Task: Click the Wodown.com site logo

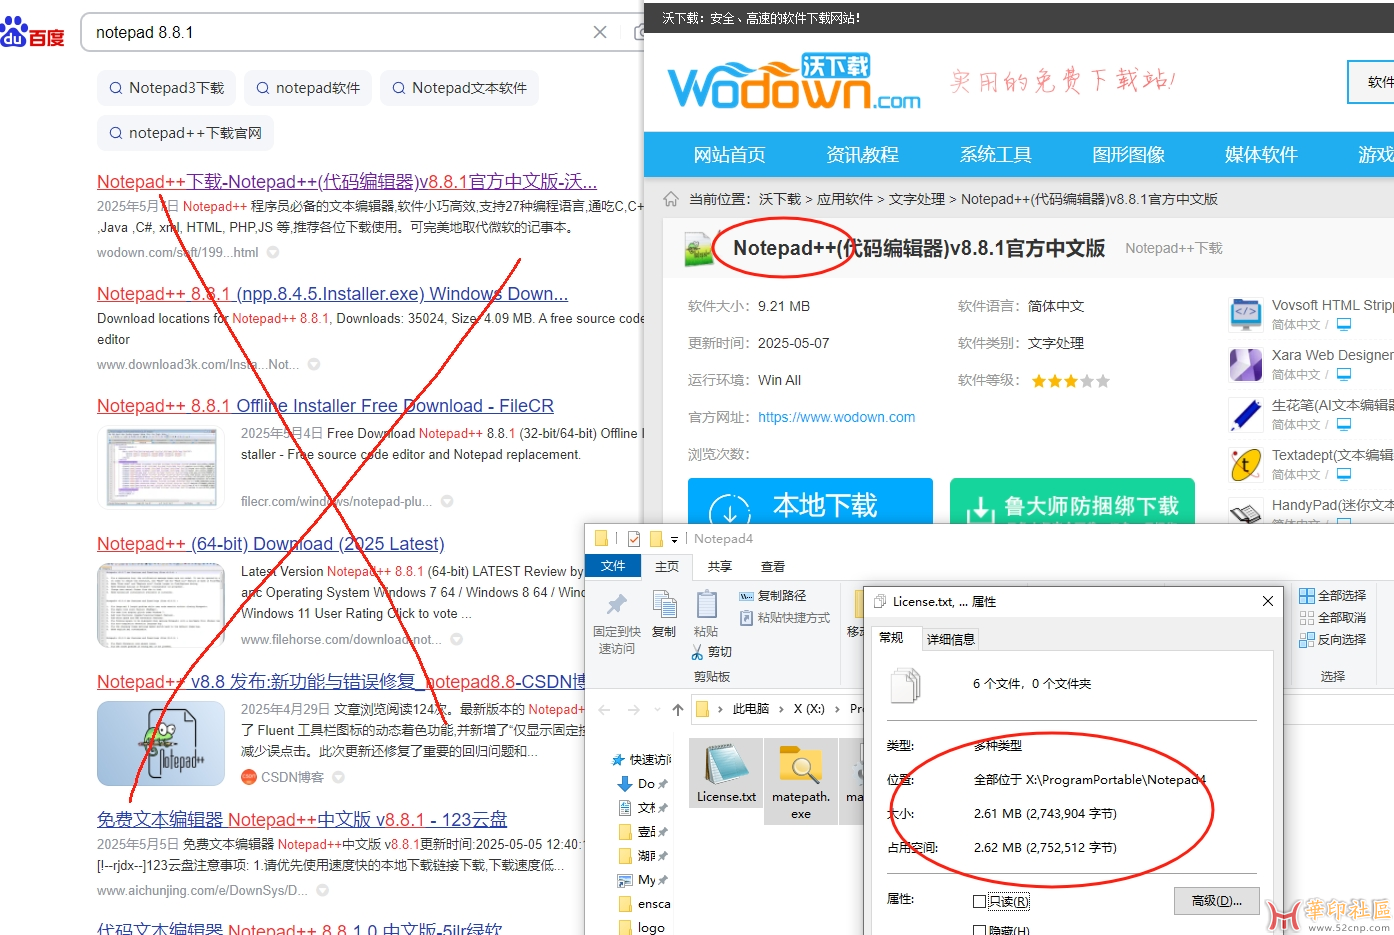Action: tap(794, 82)
